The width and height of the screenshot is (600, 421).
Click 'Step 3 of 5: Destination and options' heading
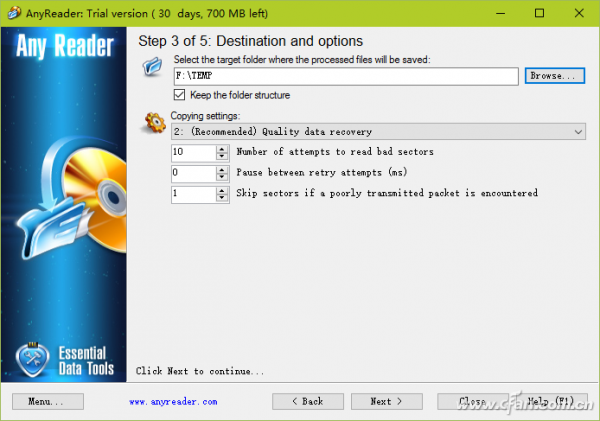[x=251, y=41]
